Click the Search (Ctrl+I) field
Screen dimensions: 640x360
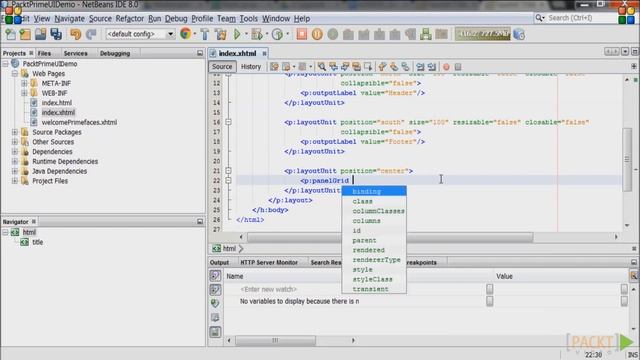(x=575, y=18)
